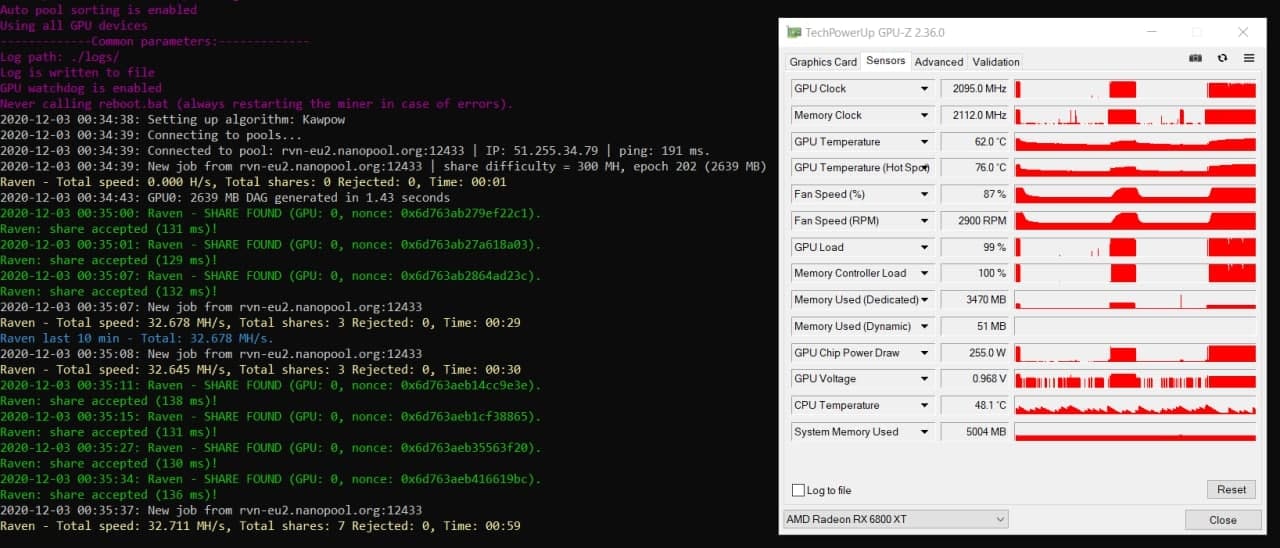The width and height of the screenshot is (1280, 548).
Task: Click the 2112.0 MHz memory clock value
Action: (975, 115)
